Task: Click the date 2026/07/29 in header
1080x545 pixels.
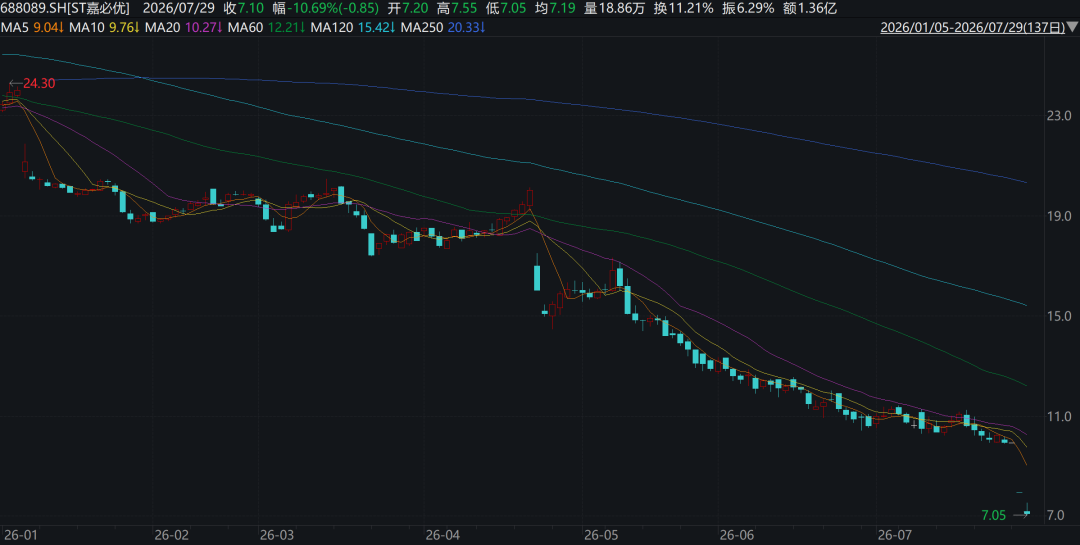Action: click(178, 9)
